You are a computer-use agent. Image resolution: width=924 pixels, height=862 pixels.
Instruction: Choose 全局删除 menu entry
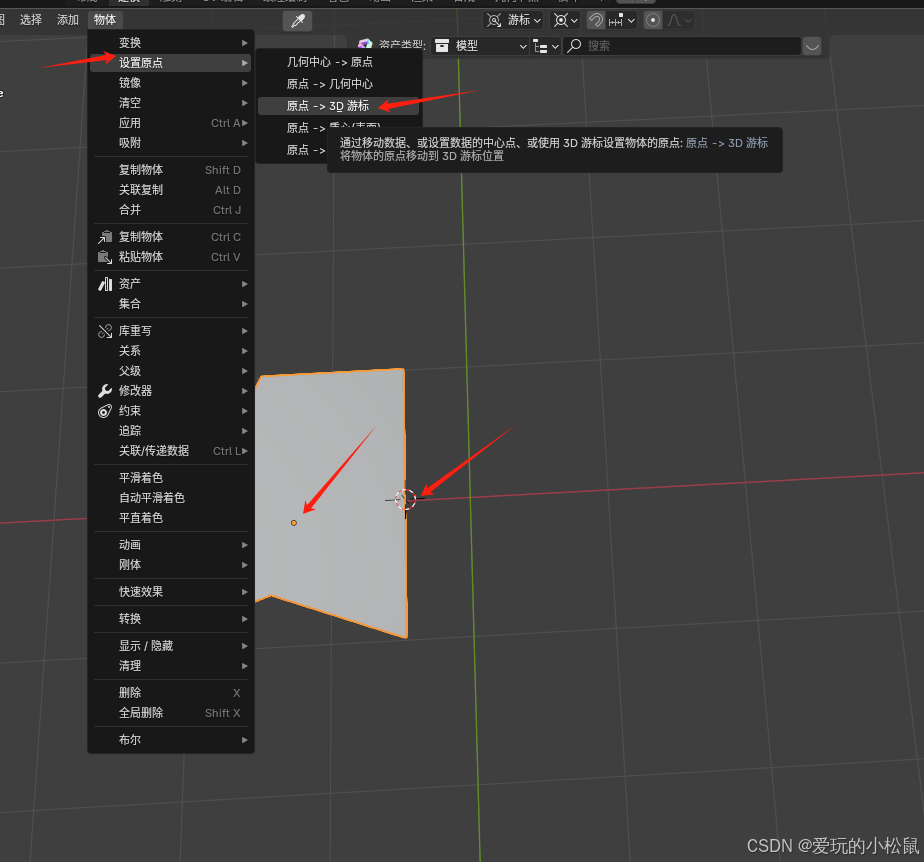click(x=171, y=713)
